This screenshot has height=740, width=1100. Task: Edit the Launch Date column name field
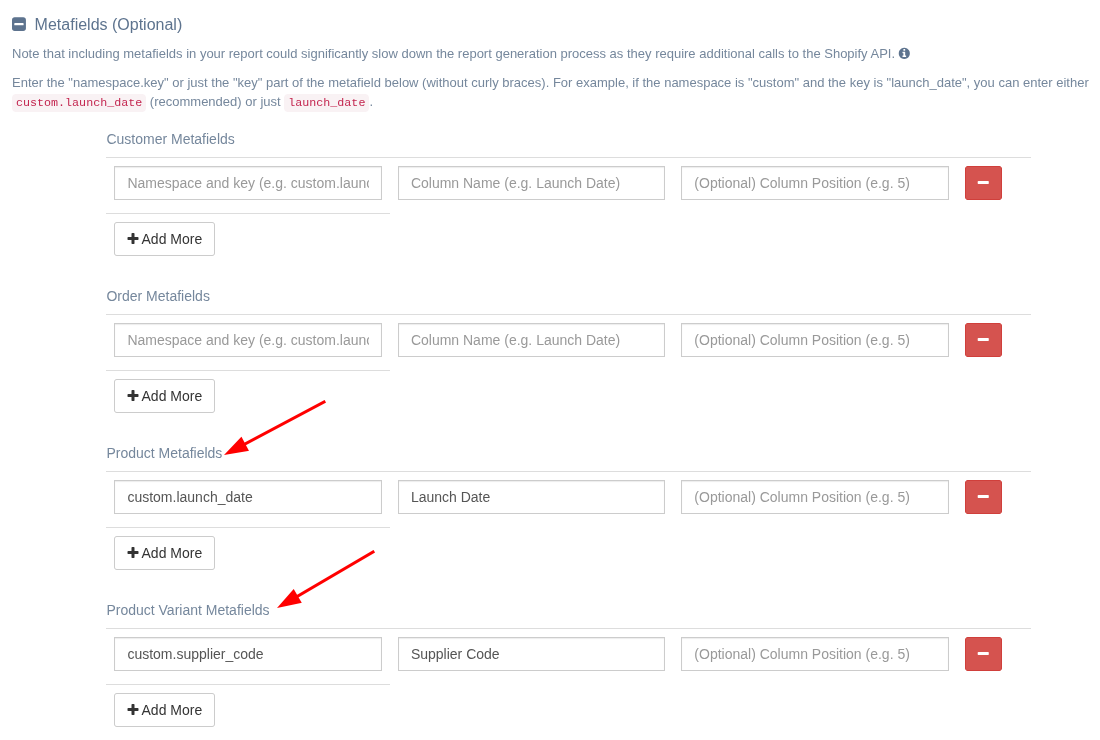(x=531, y=497)
